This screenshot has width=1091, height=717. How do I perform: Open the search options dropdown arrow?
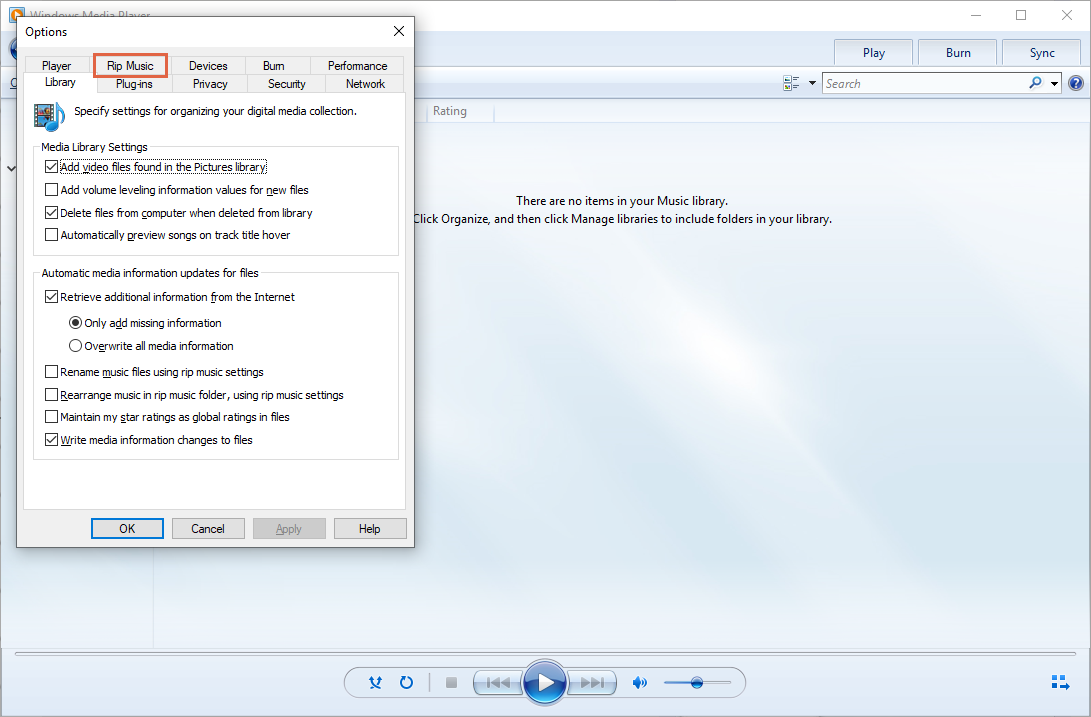pyautogui.click(x=1056, y=84)
